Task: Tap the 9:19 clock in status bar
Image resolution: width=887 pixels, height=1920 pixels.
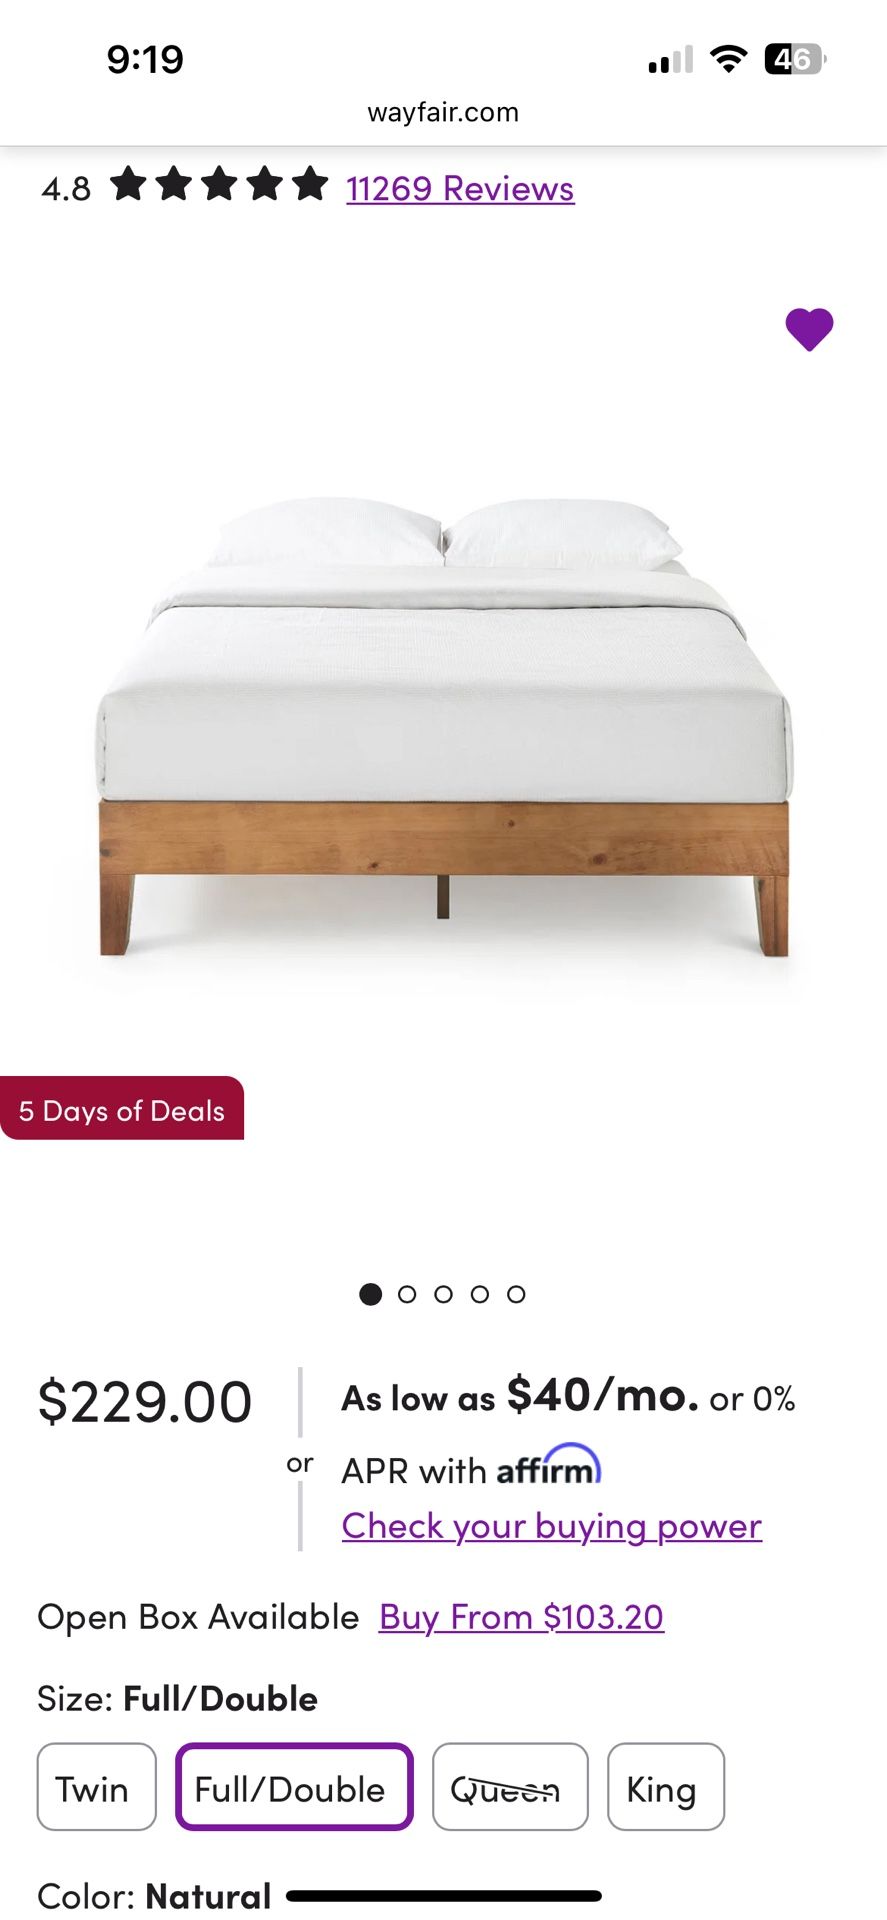Action: click(146, 60)
